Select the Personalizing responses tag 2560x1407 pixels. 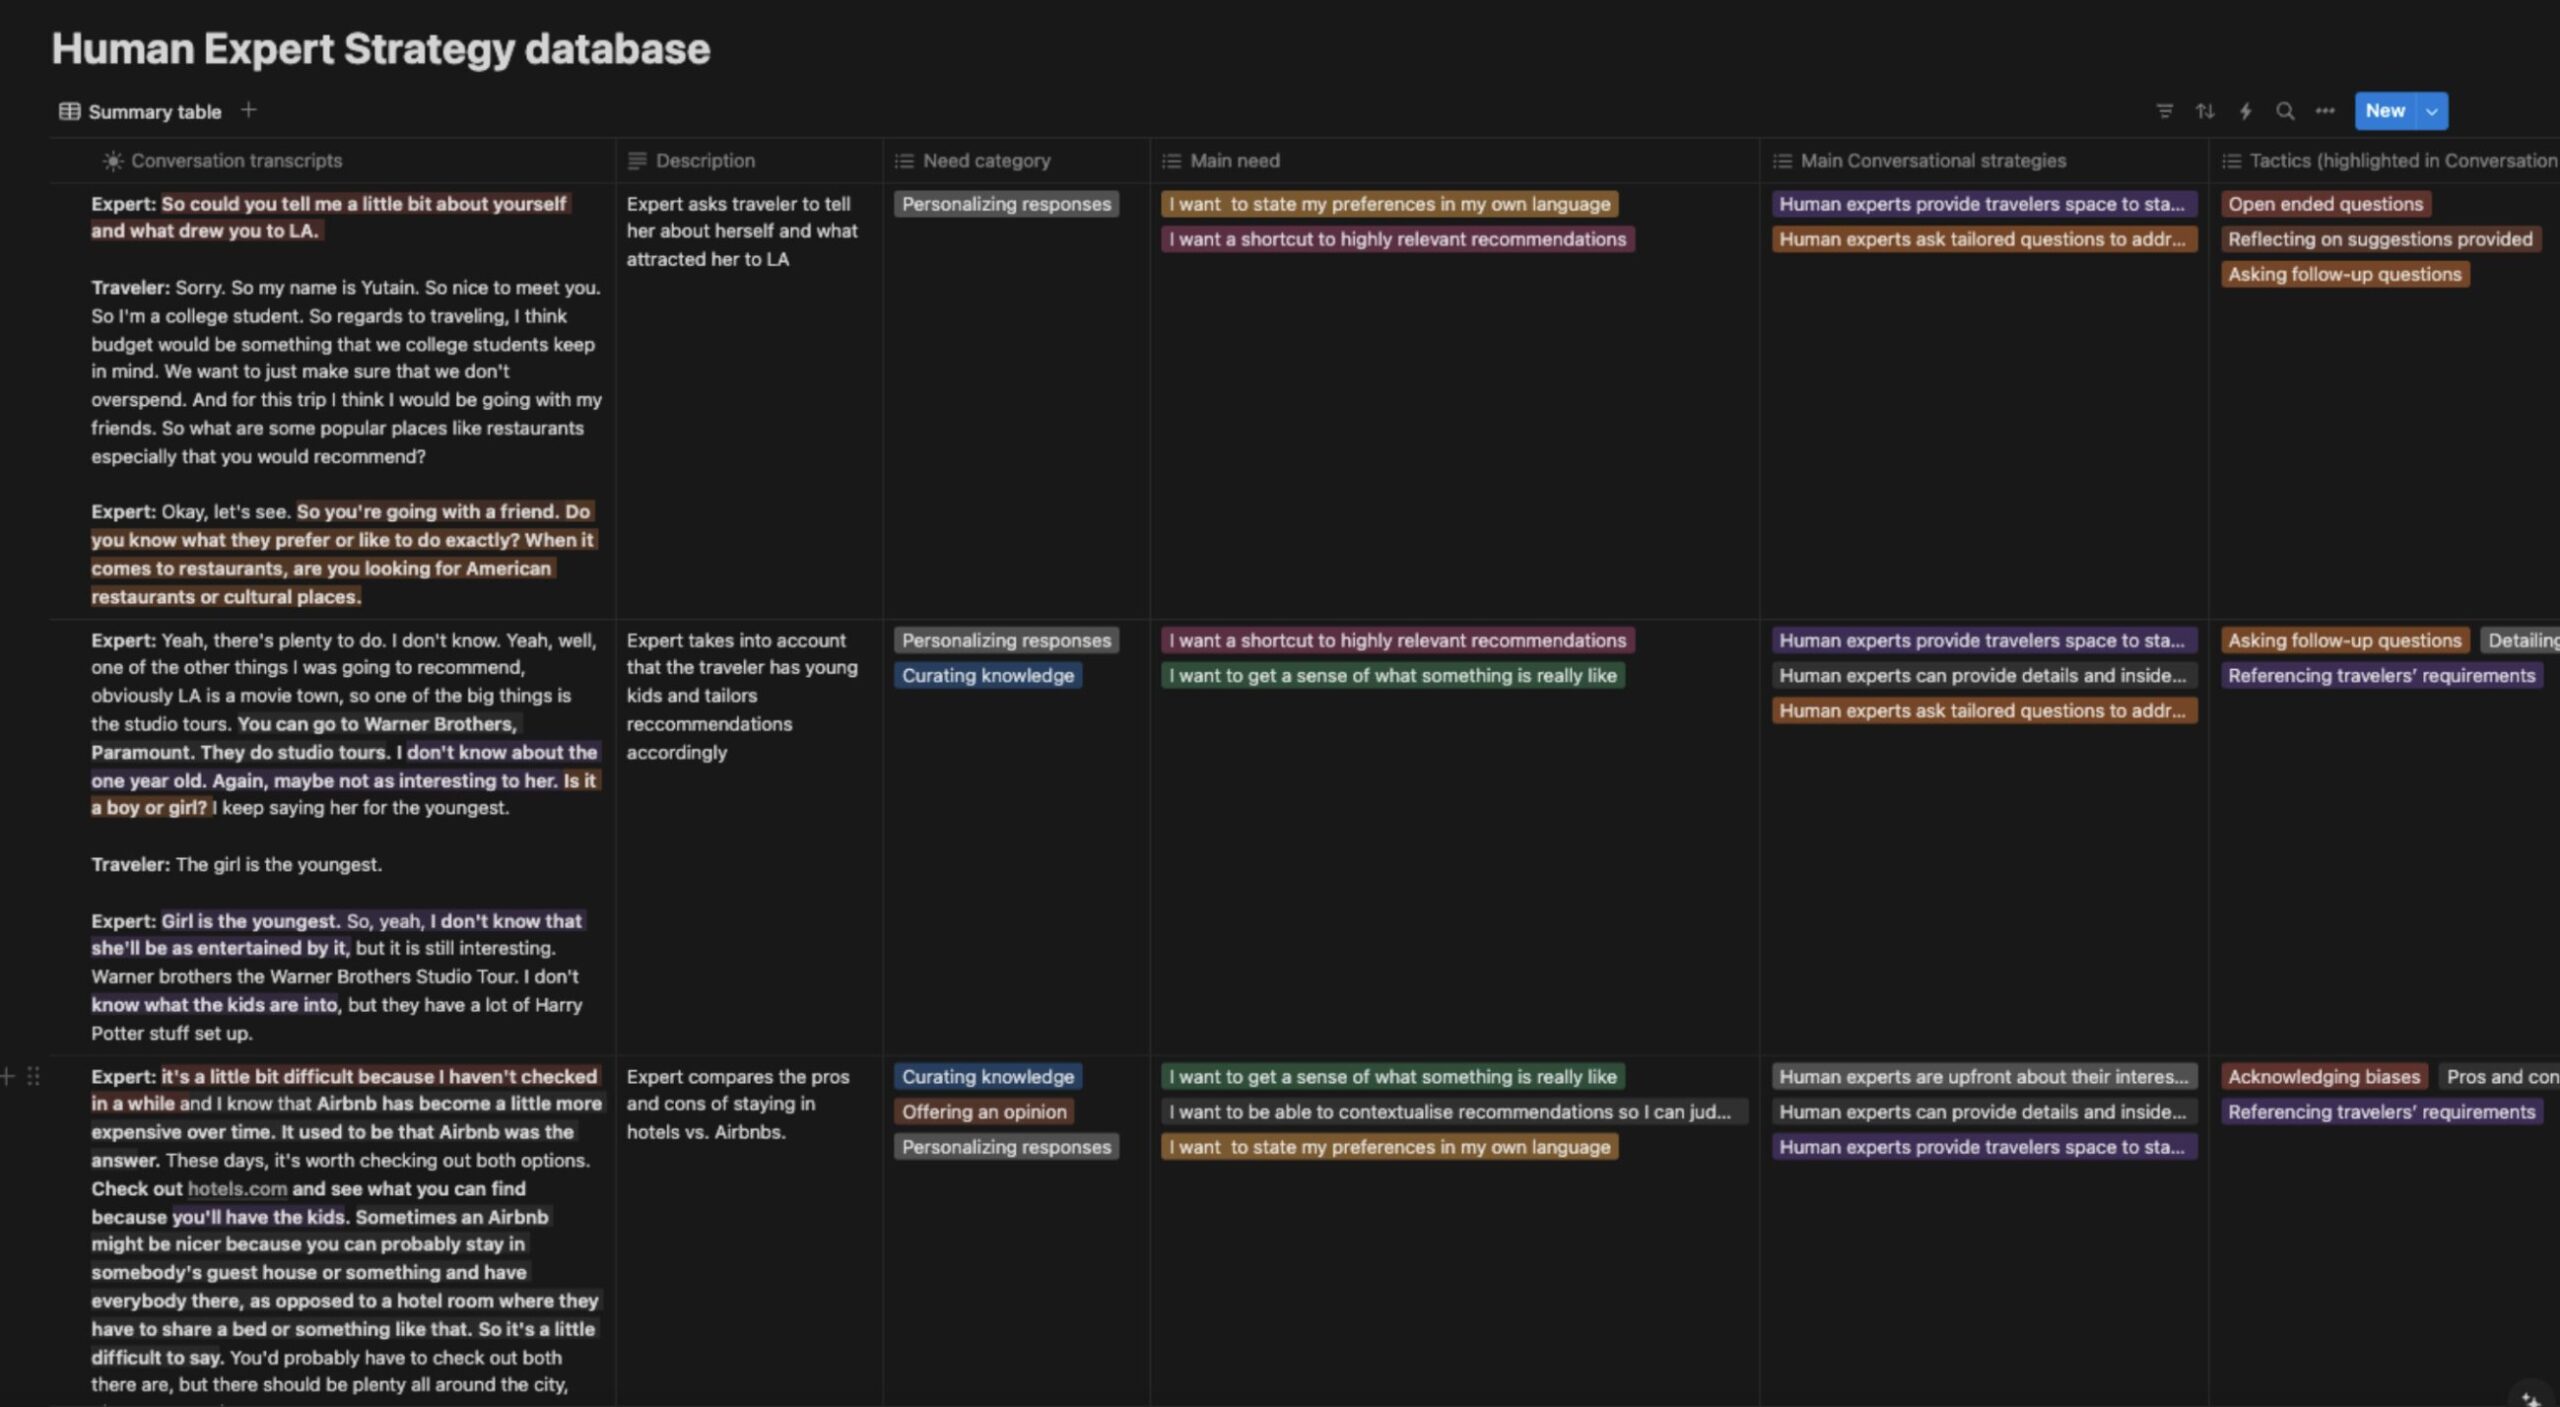(1005, 203)
